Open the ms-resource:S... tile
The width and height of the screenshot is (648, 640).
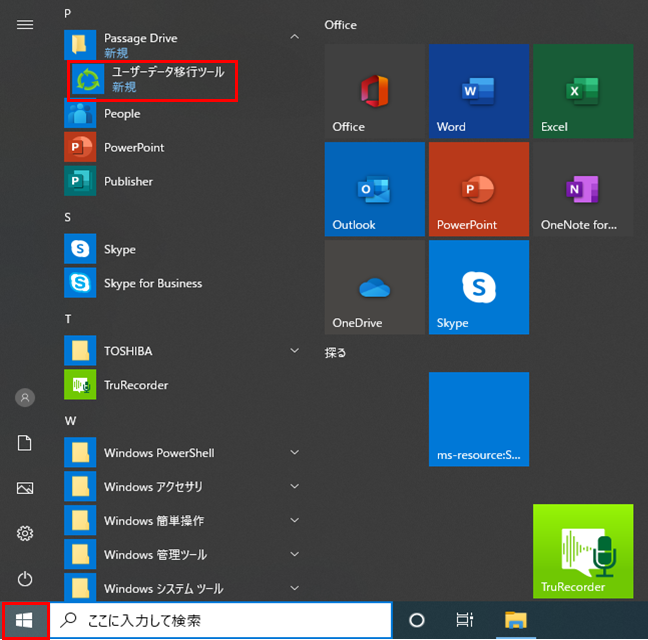[x=479, y=419]
